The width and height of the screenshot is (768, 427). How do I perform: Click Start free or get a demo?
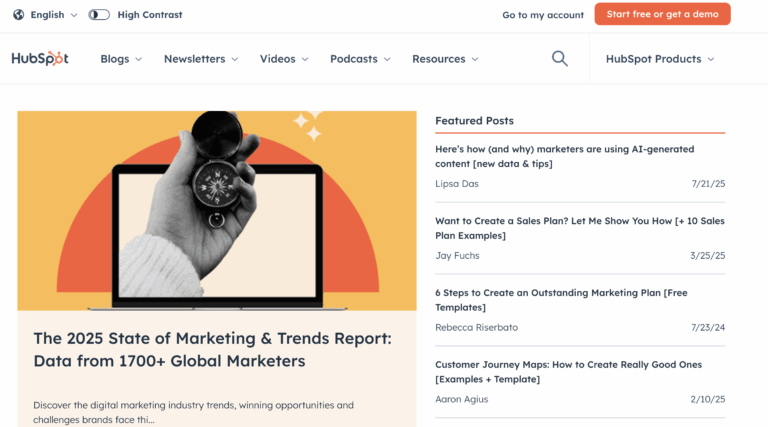[x=662, y=14]
